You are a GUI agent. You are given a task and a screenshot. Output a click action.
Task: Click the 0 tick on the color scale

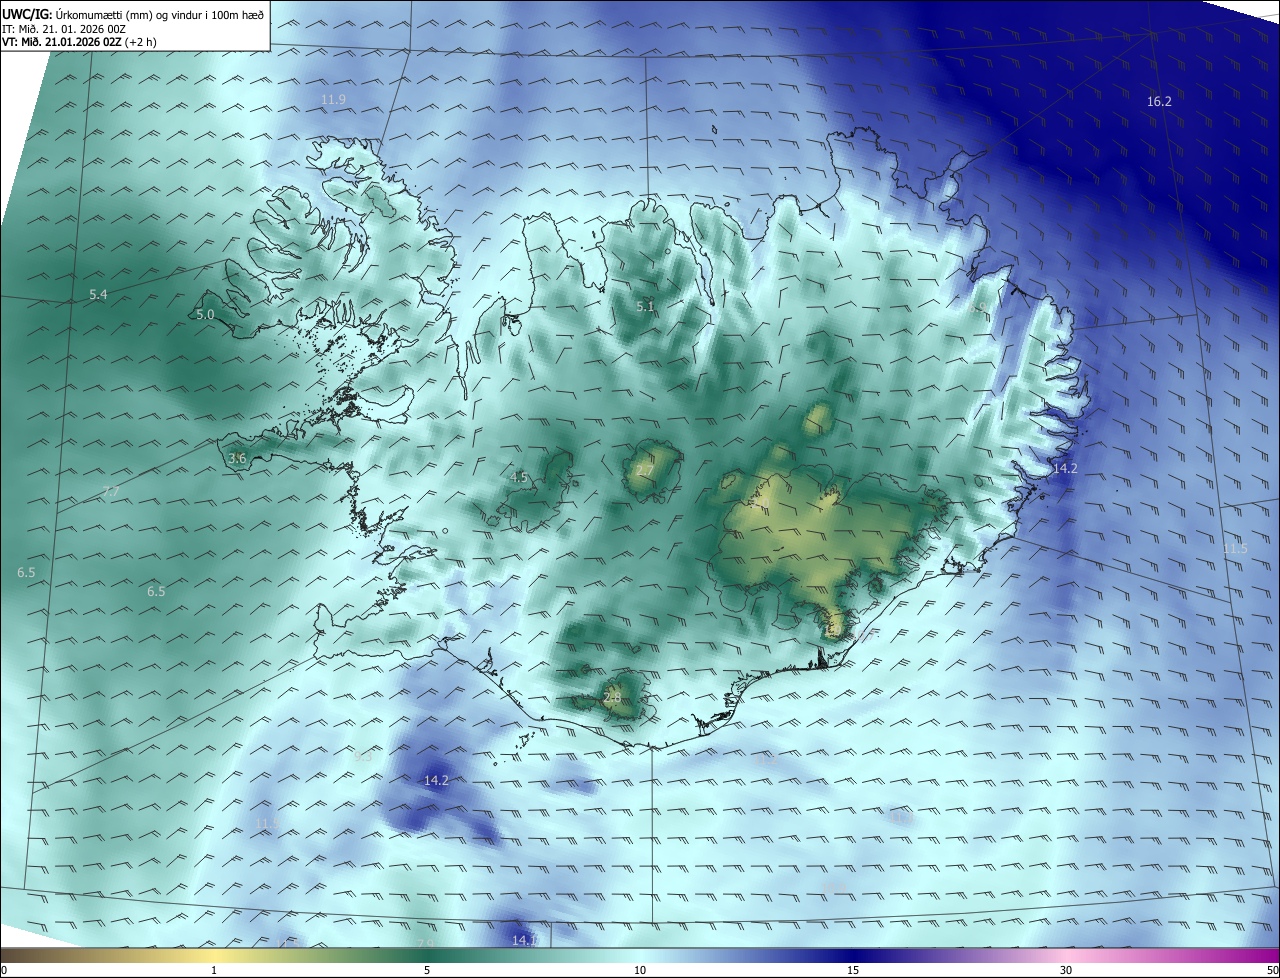coord(4,970)
